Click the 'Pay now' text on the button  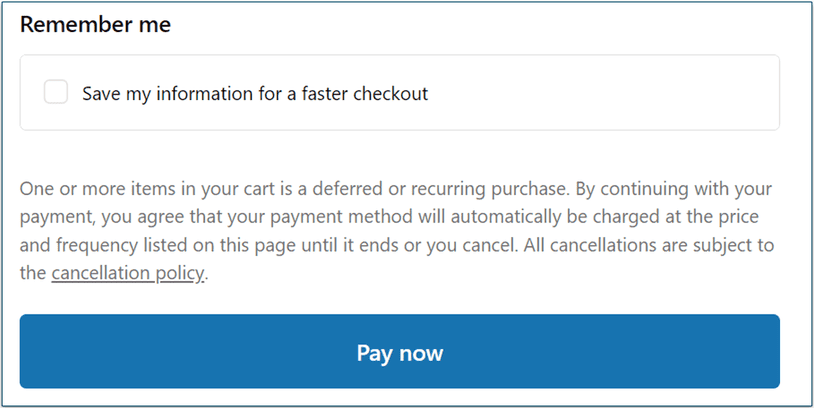coord(399,353)
